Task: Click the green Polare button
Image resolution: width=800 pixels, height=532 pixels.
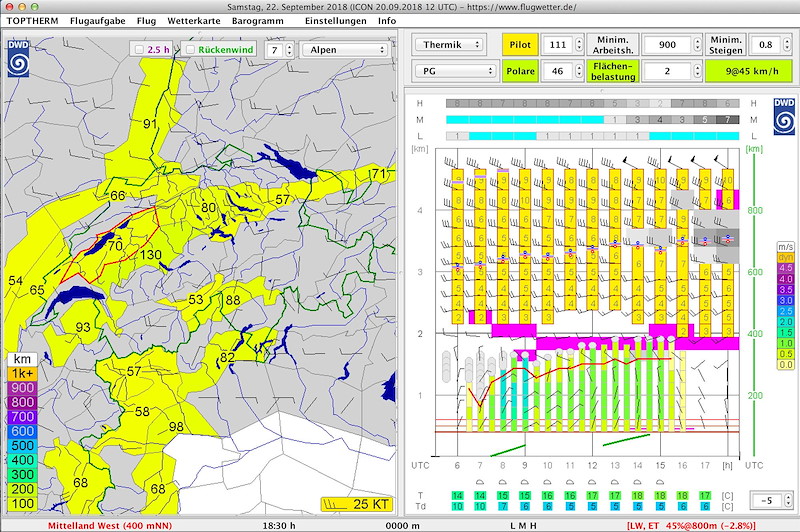Action: tap(520, 71)
